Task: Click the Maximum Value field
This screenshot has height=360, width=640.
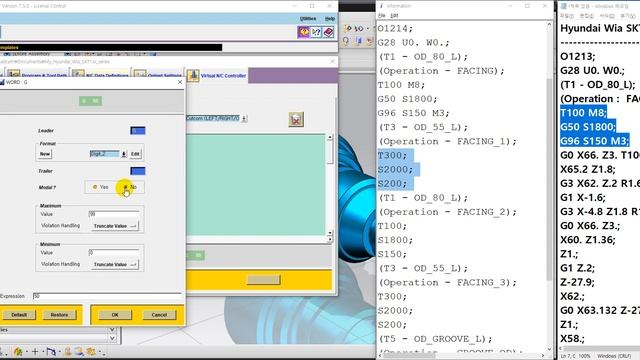Action: (114, 214)
